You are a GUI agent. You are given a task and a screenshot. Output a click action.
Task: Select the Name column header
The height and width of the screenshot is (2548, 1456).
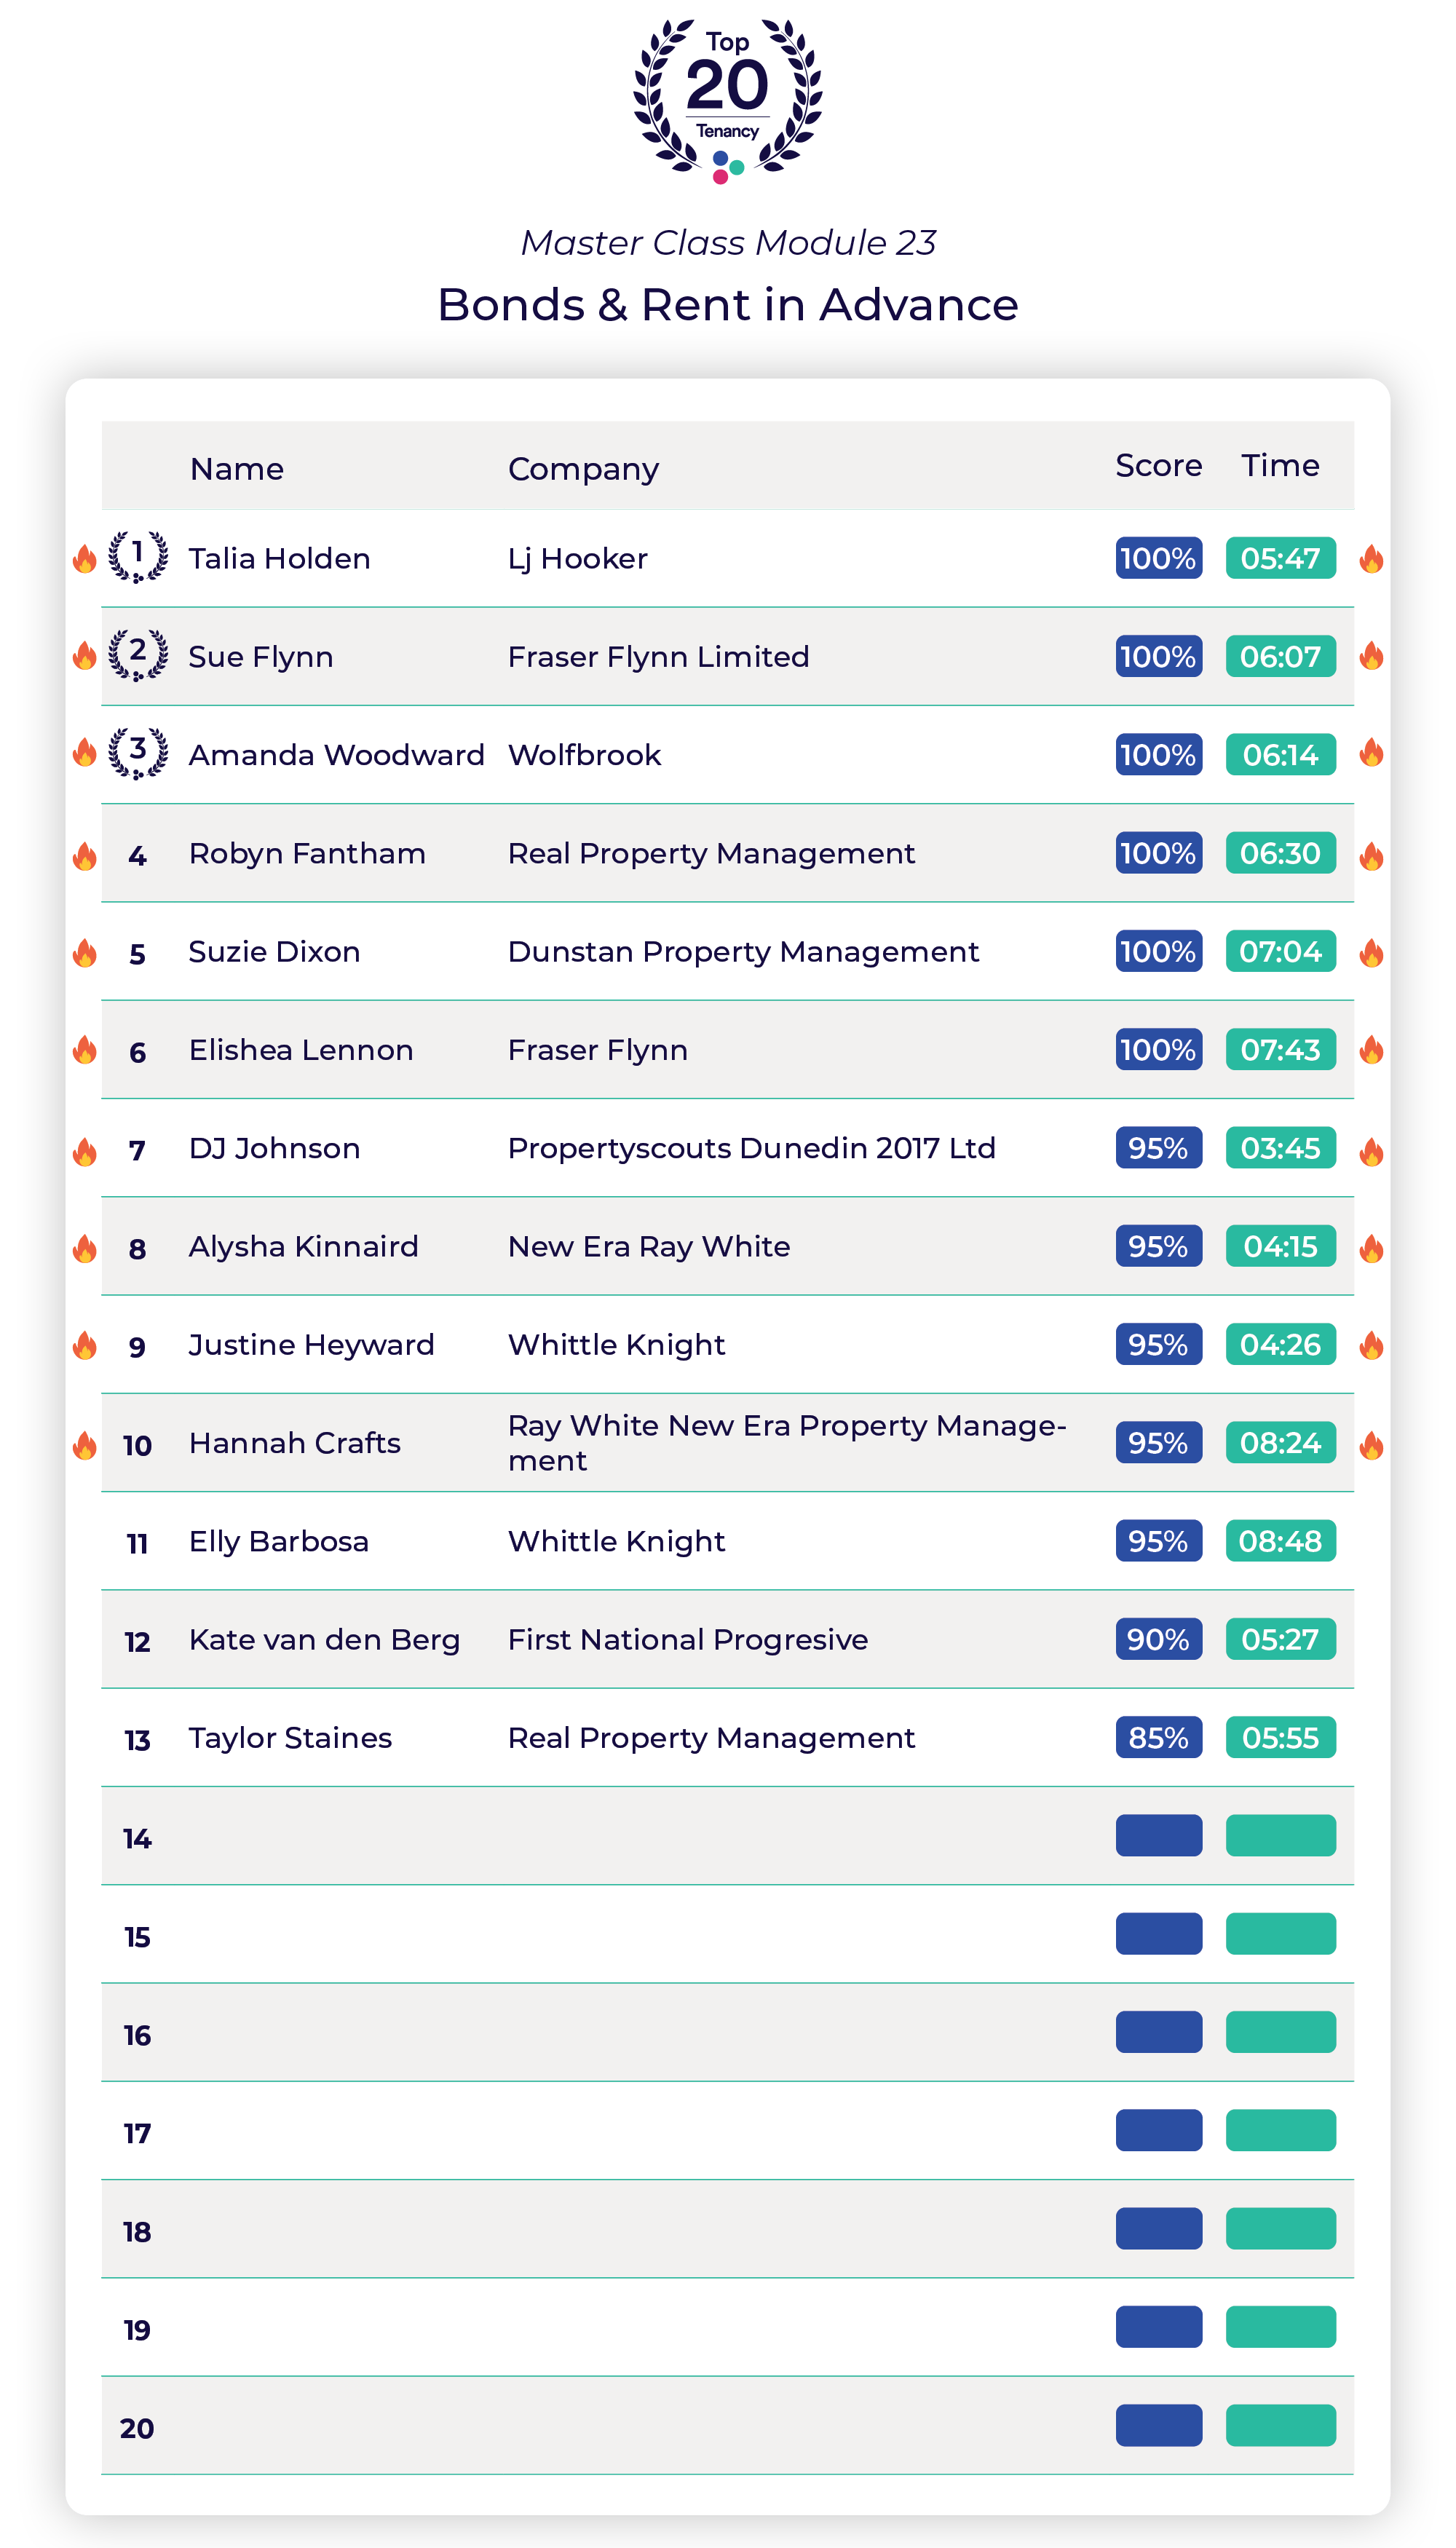(x=237, y=469)
